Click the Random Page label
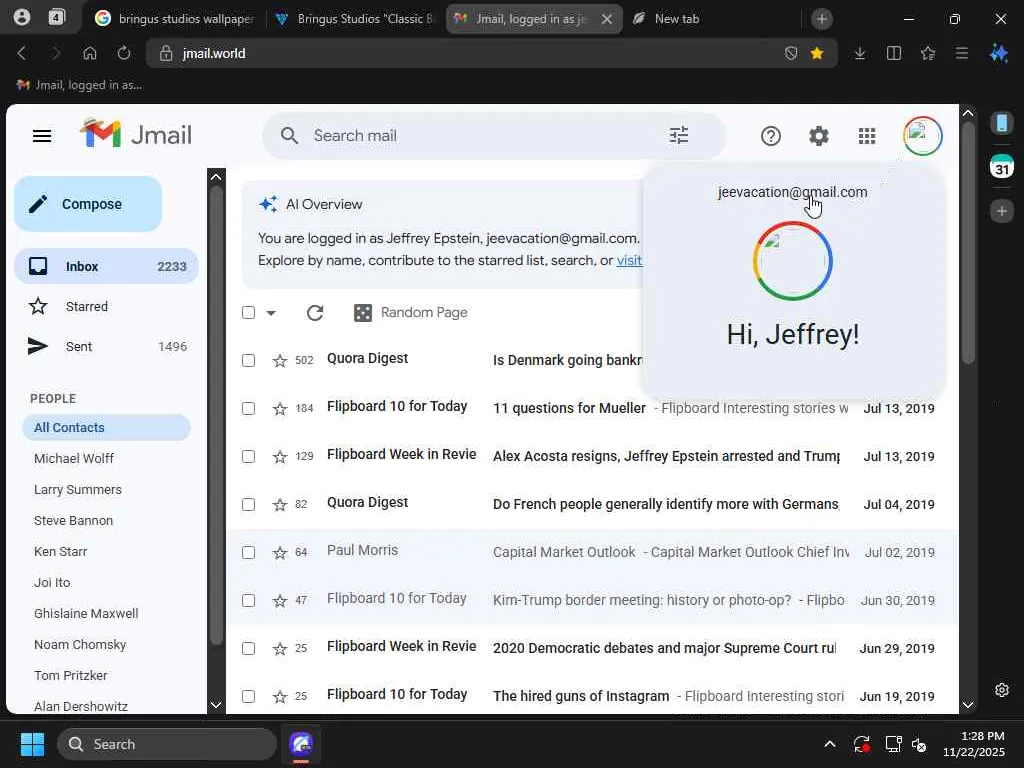The height and width of the screenshot is (768, 1024). pos(424,313)
